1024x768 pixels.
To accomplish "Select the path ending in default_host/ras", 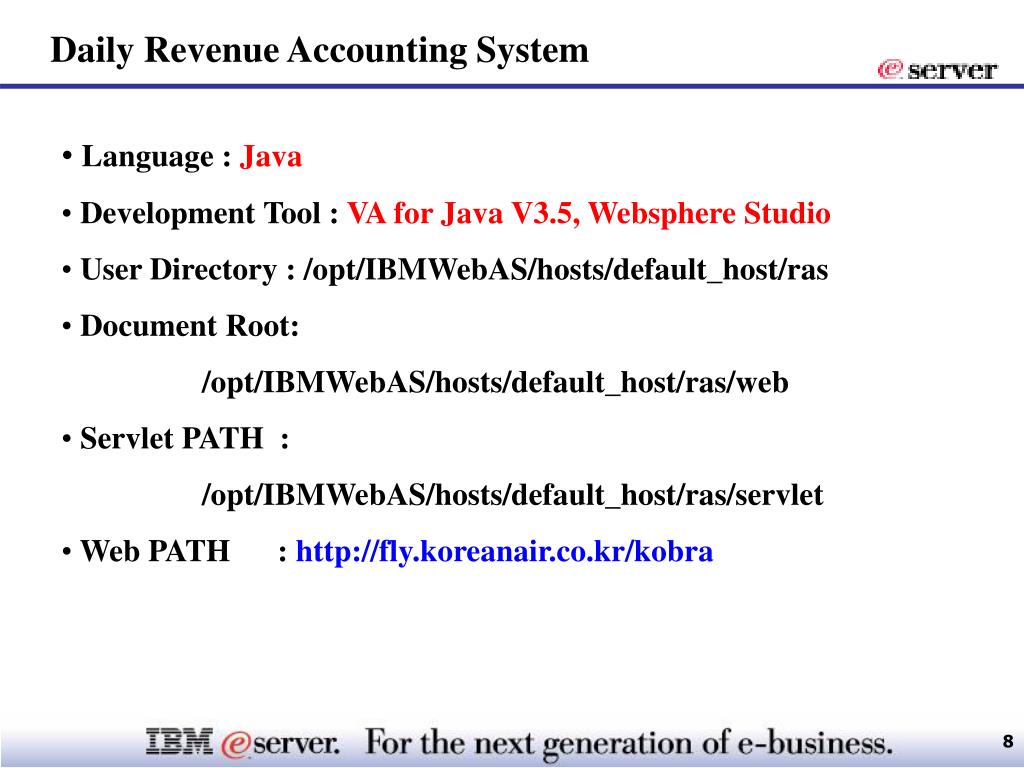I will coord(566,270).
